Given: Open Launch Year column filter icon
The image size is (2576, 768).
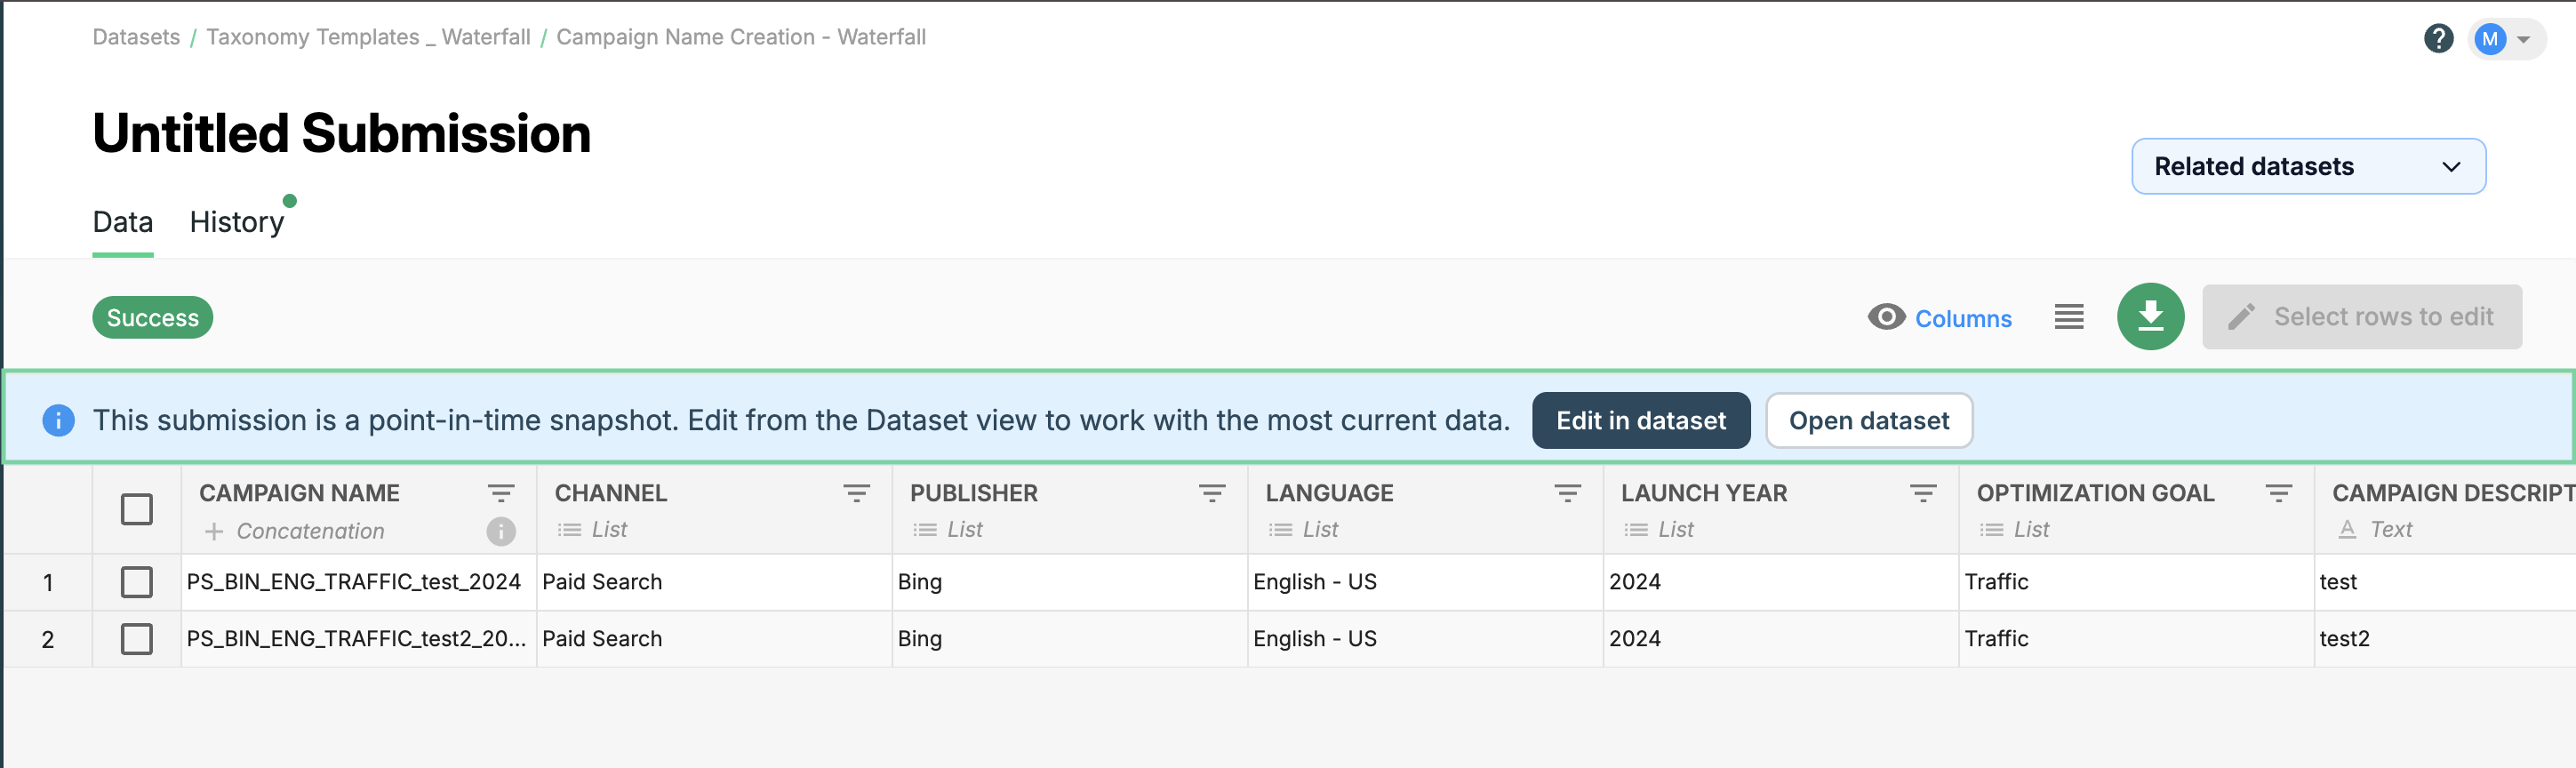Looking at the screenshot, I should point(1923,493).
